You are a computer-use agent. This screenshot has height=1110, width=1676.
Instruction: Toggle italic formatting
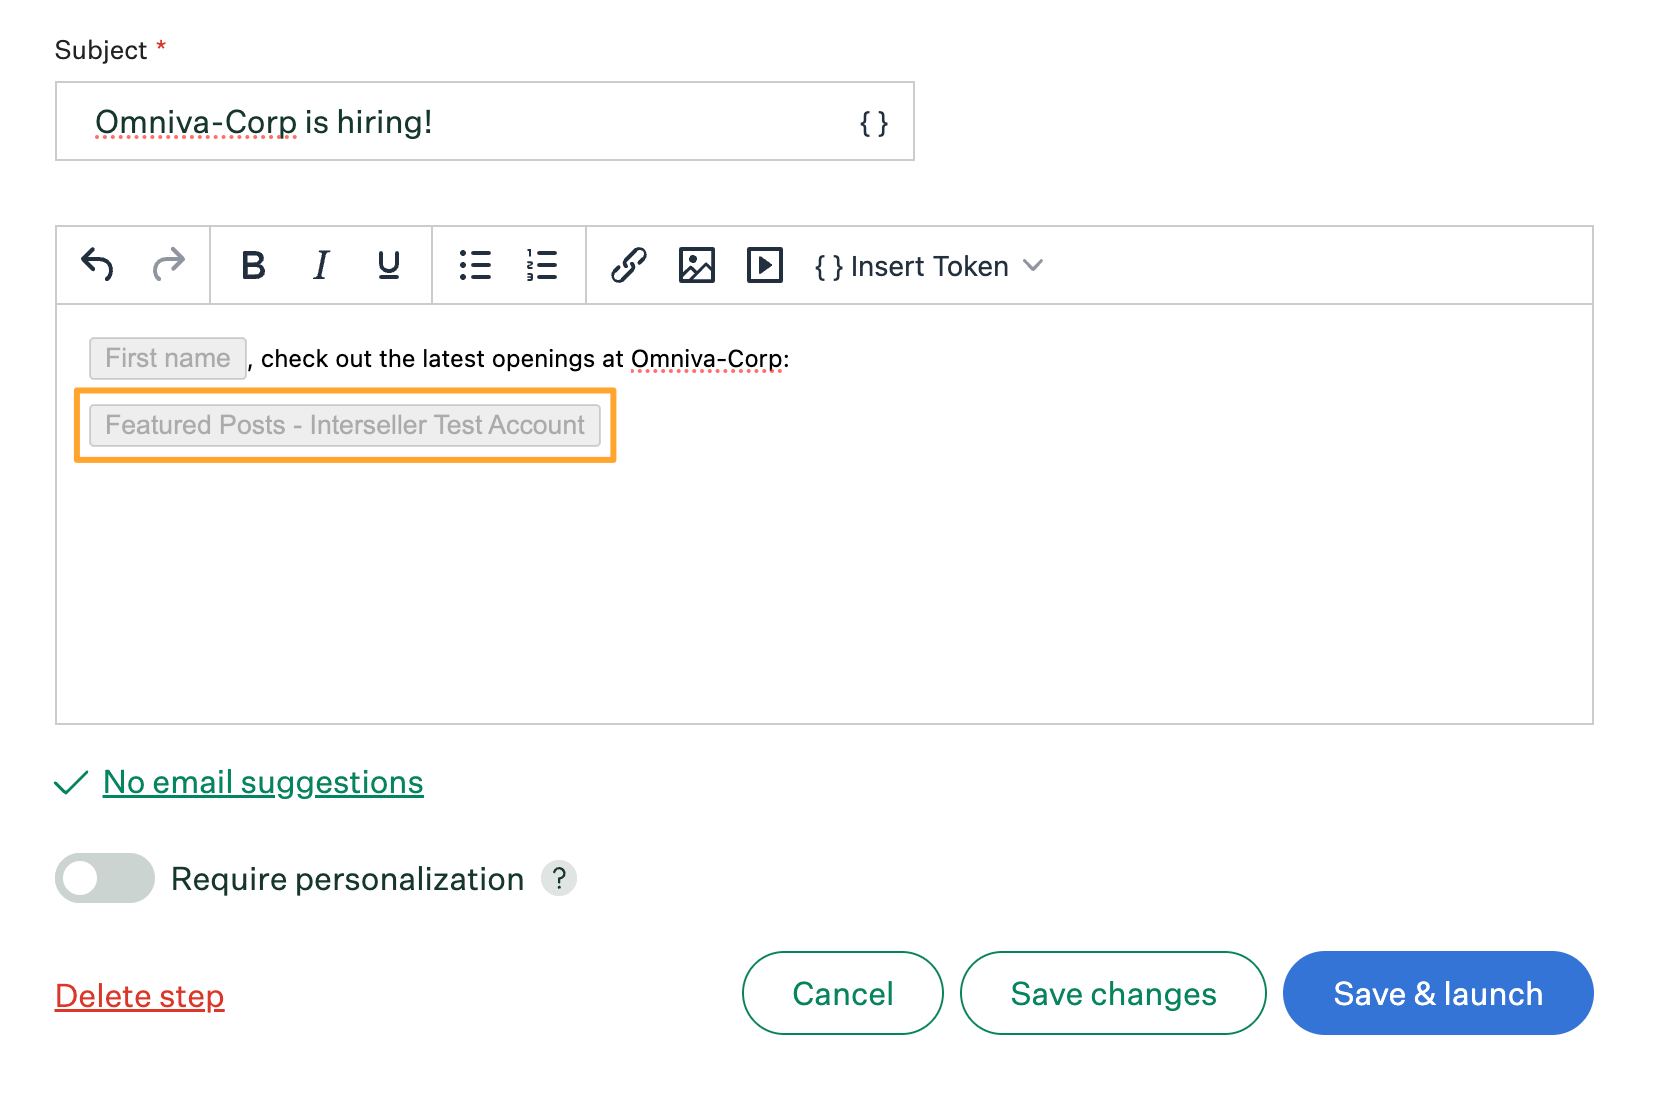321,265
